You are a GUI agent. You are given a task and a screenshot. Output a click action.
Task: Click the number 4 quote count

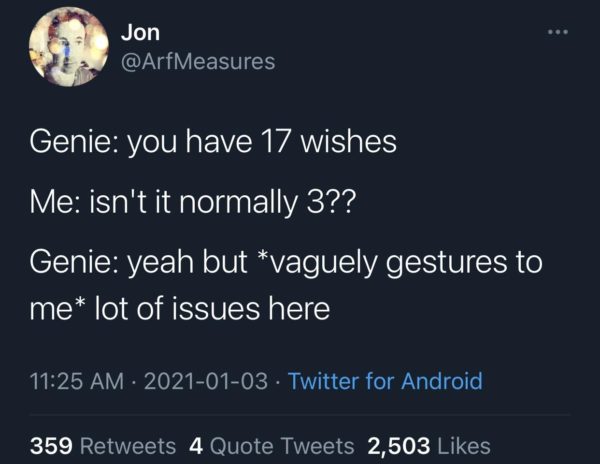(x=194, y=444)
